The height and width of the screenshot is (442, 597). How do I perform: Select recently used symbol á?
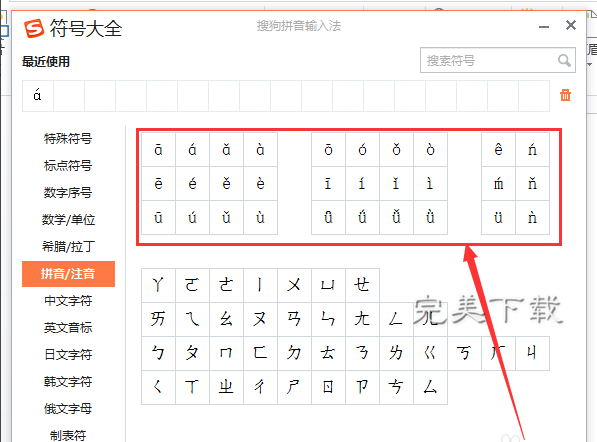(38, 96)
